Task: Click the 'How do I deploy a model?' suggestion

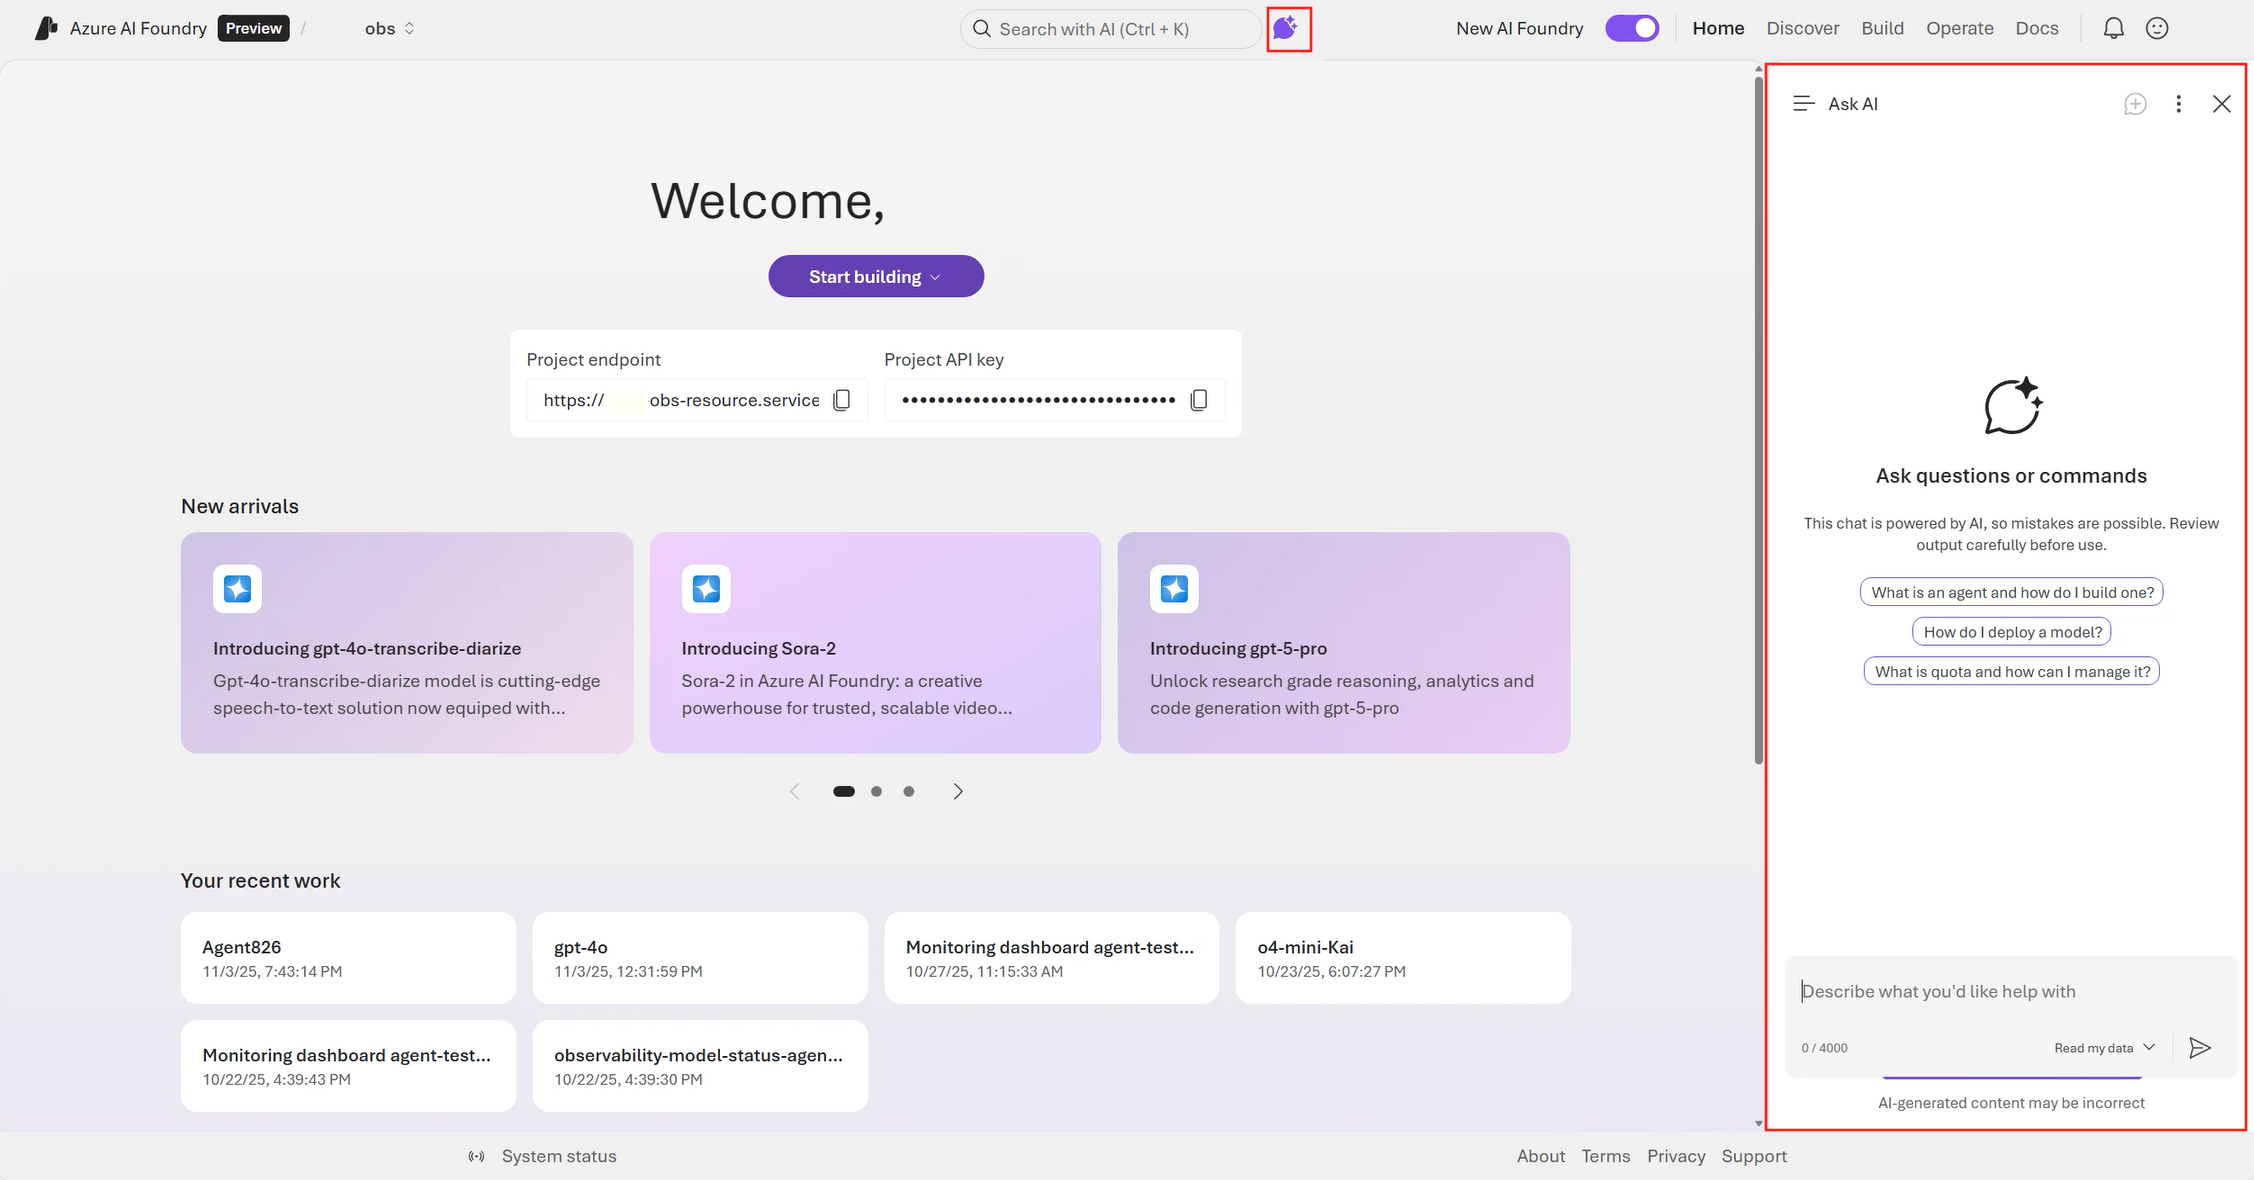Action: click(2012, 632)
